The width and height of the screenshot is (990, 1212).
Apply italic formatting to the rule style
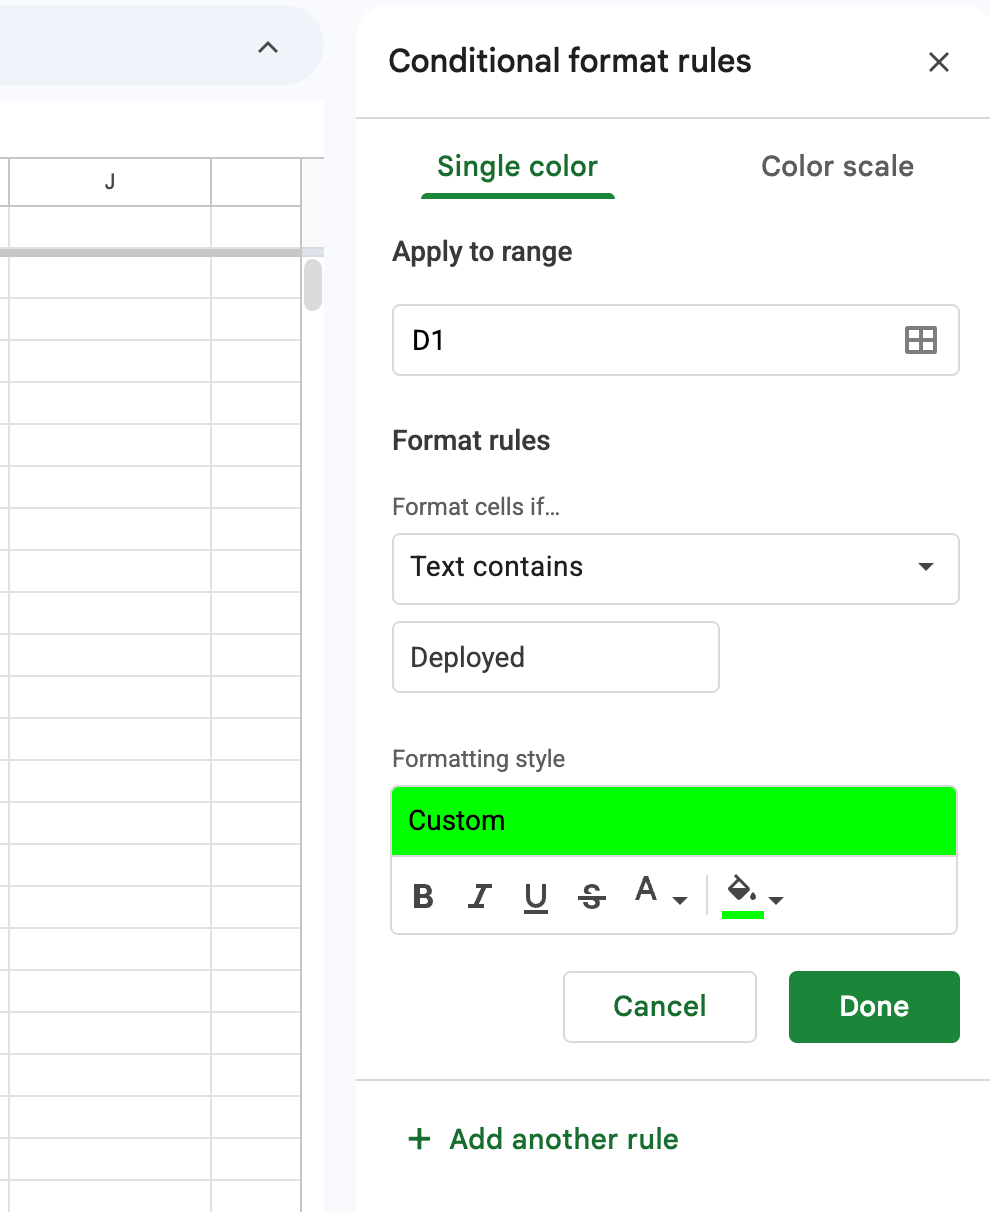click(478, 896)
